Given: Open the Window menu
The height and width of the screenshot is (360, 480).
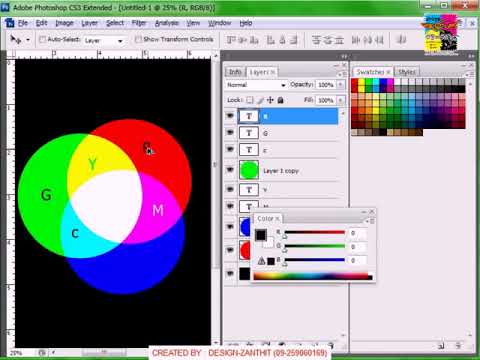Looking at the screenshot, I should (220, 23).
